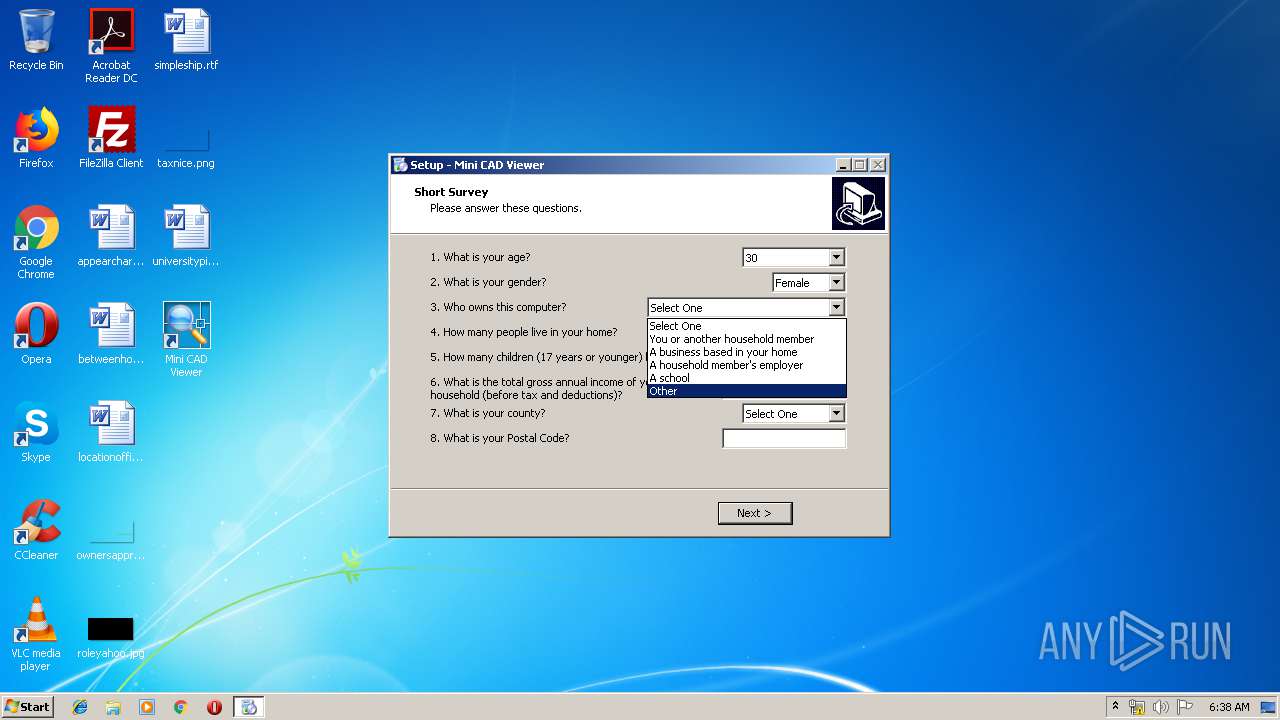Select the CCleaner desktop shortcut
The height and width of the screenshot is (720, 1280).
click(36, 530)
